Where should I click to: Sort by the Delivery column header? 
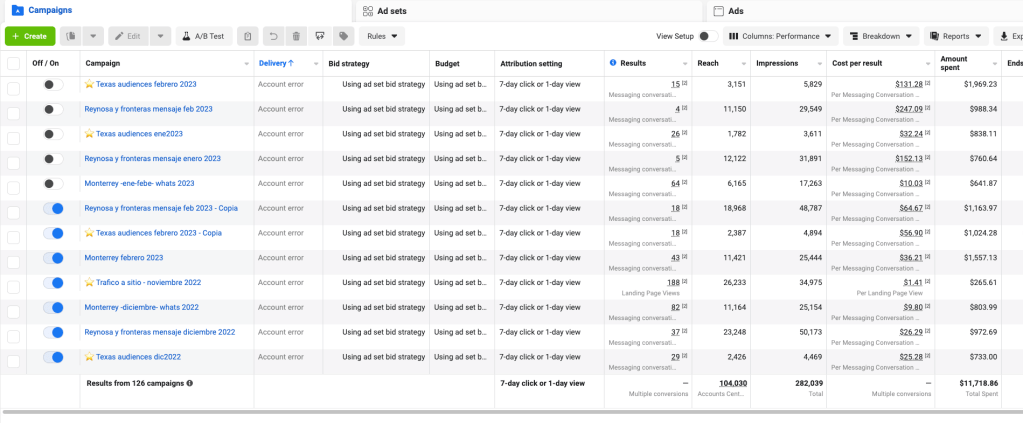point(276,63)
